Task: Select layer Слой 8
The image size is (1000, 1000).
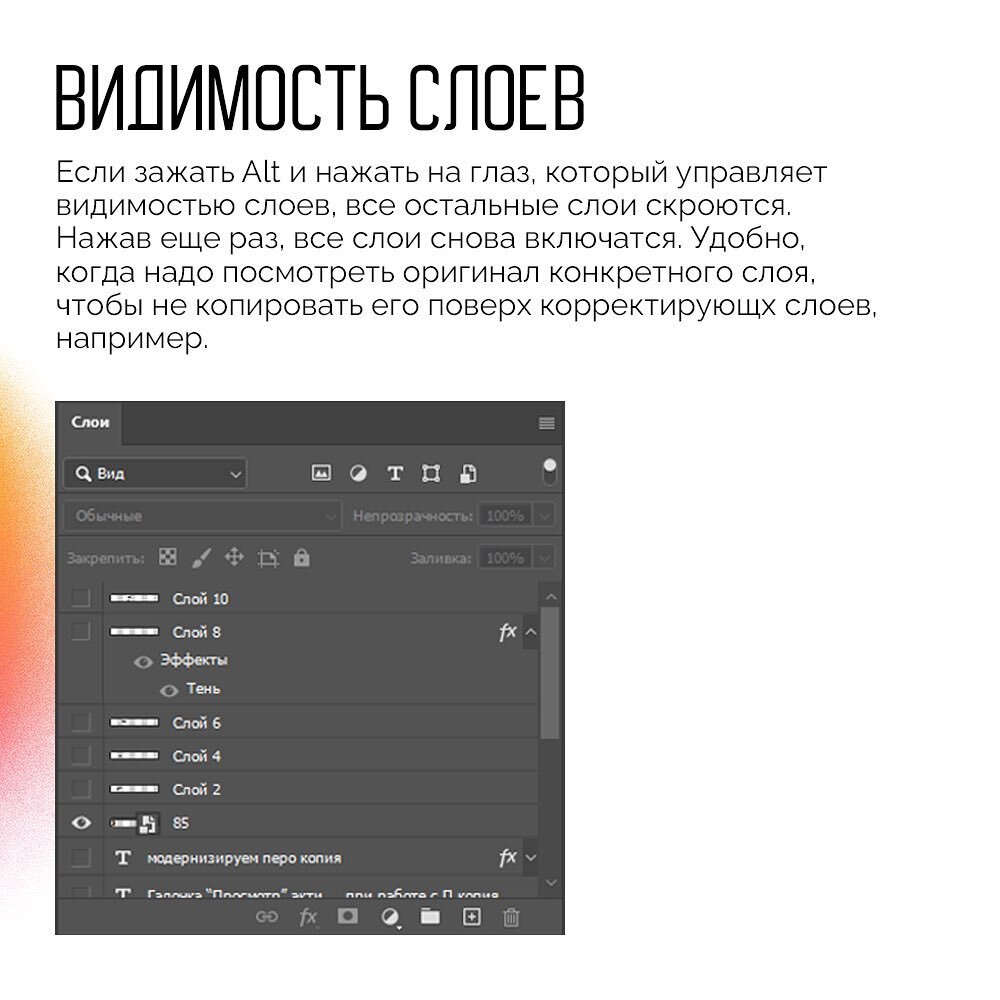Action: click(298, 631)
